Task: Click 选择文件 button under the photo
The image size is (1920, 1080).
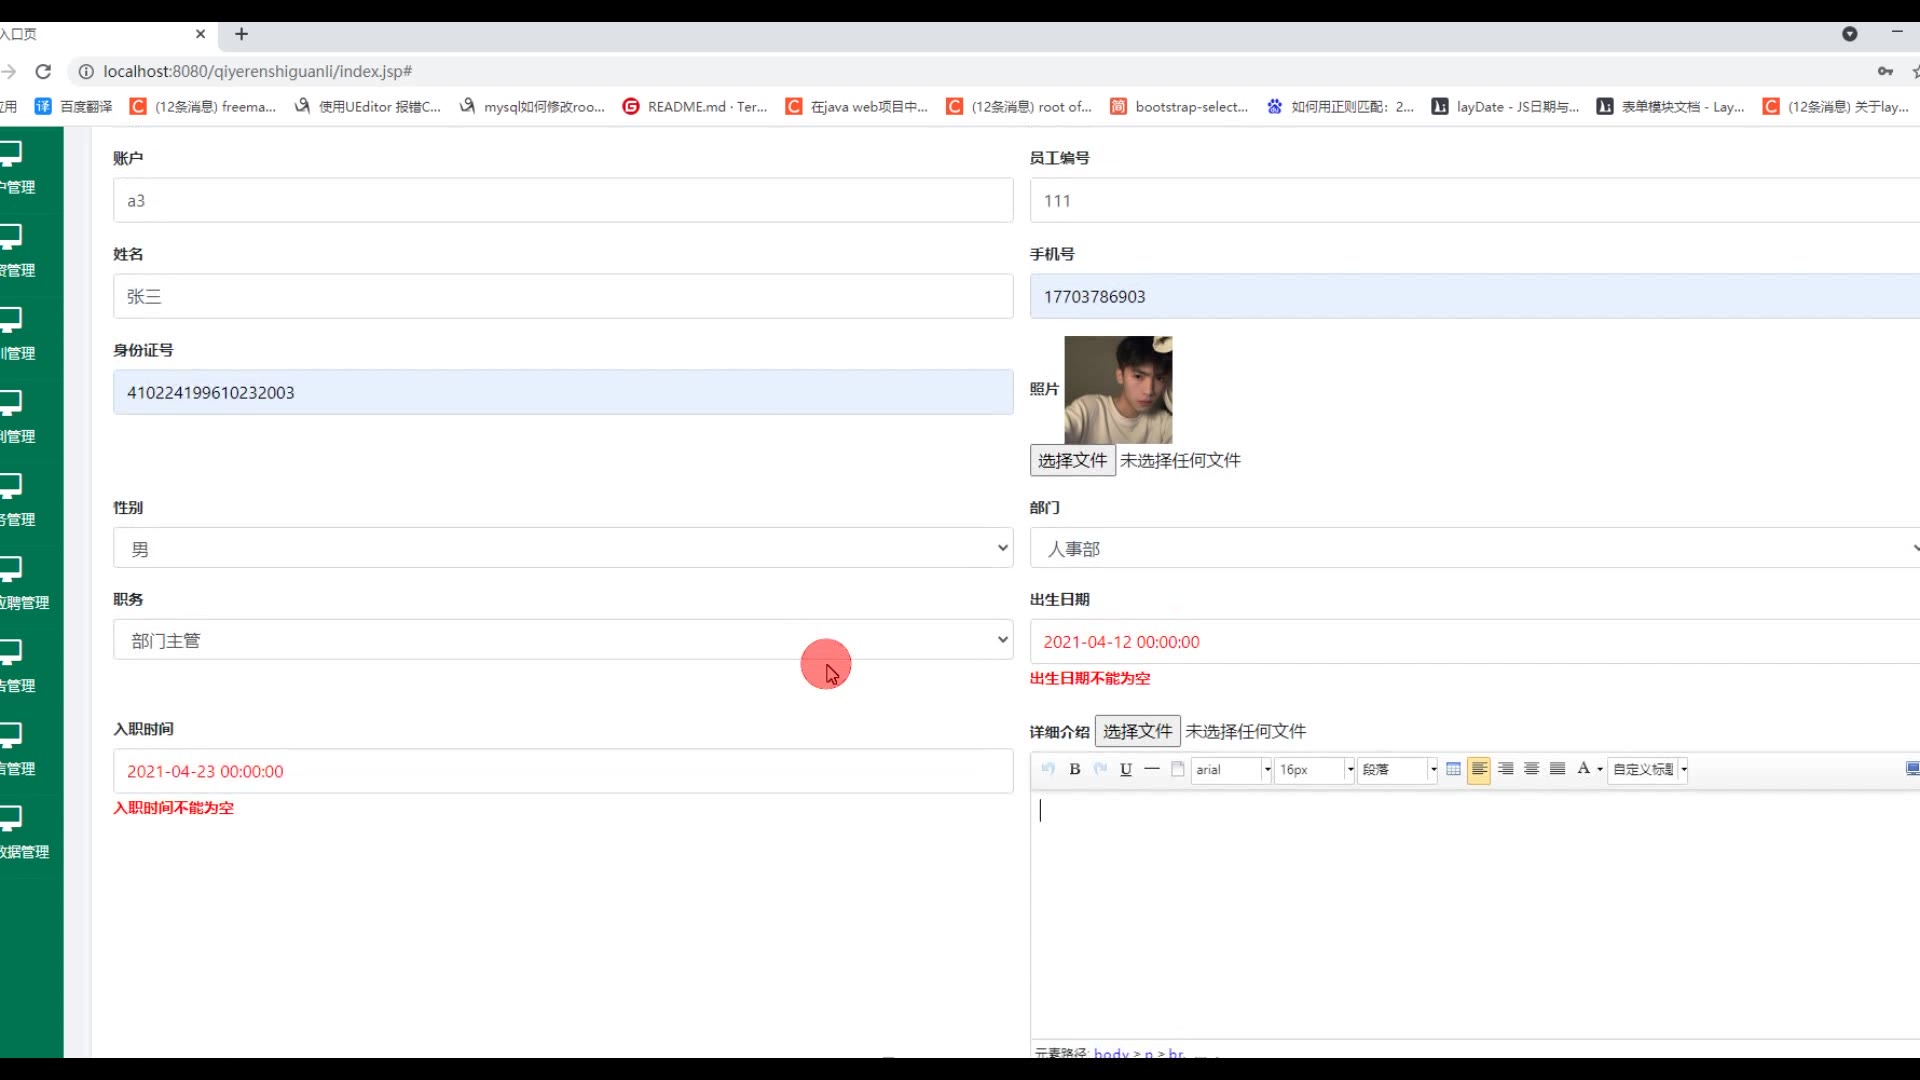Action: click(1072, 460)
